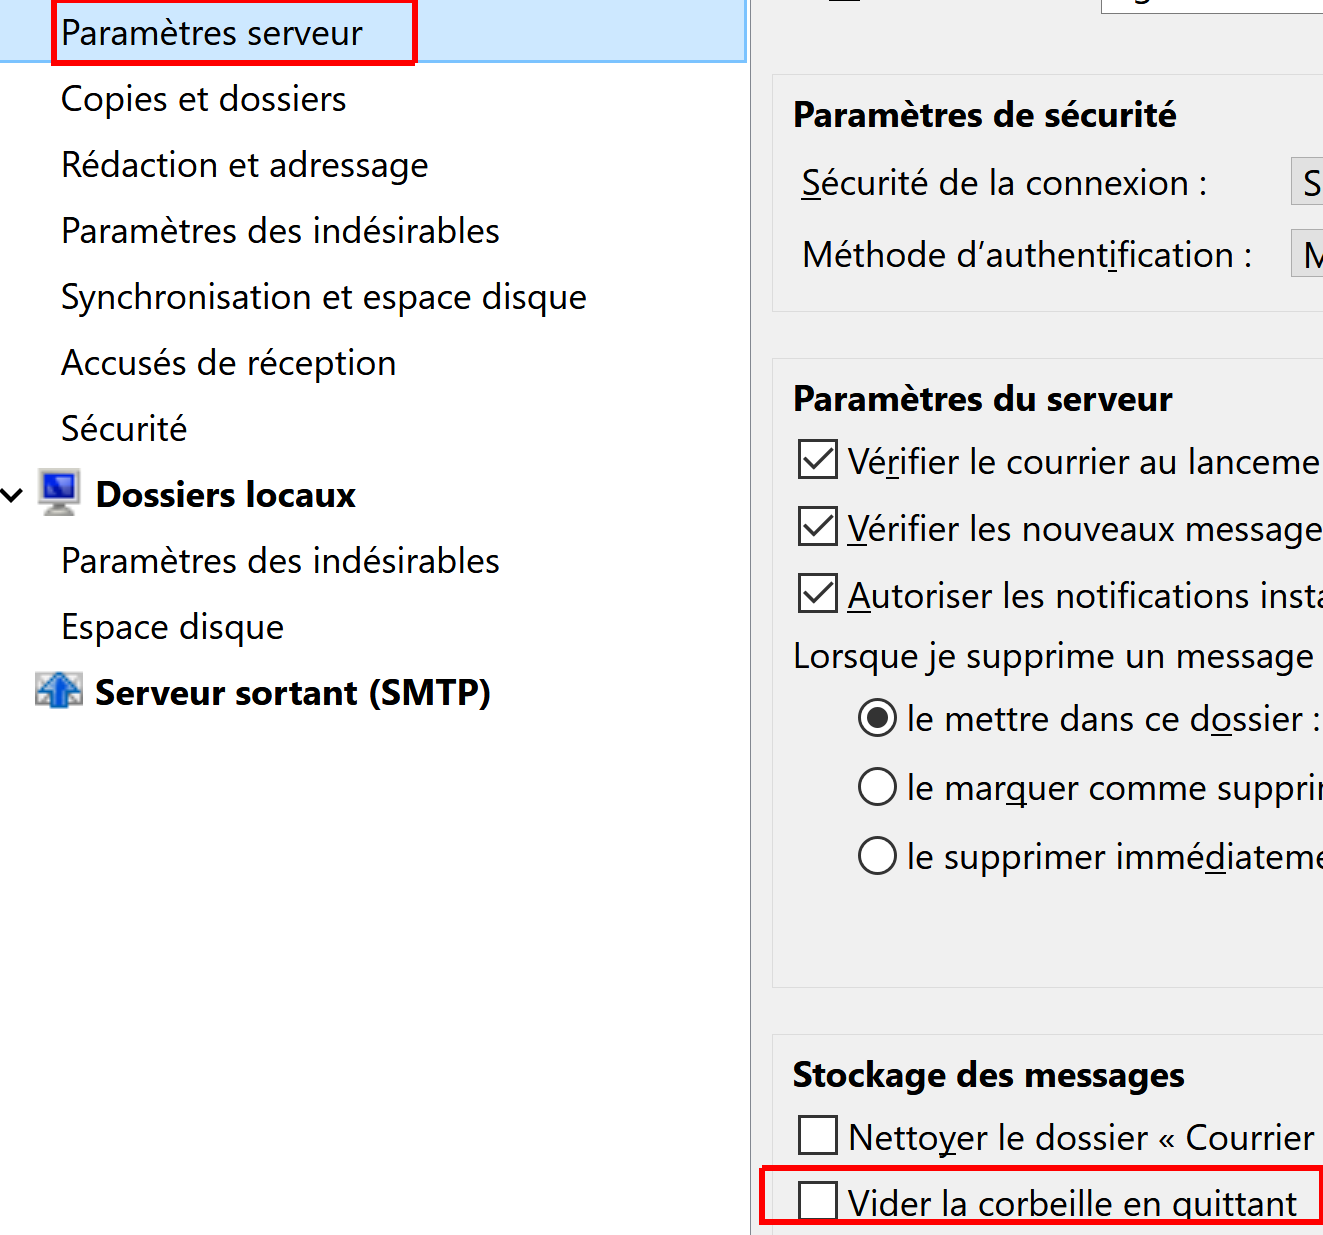This screenshot has width=1323, height=1235.
Task: Select 'le mettre dans ce dossier' radio
Action: [877, 718]
